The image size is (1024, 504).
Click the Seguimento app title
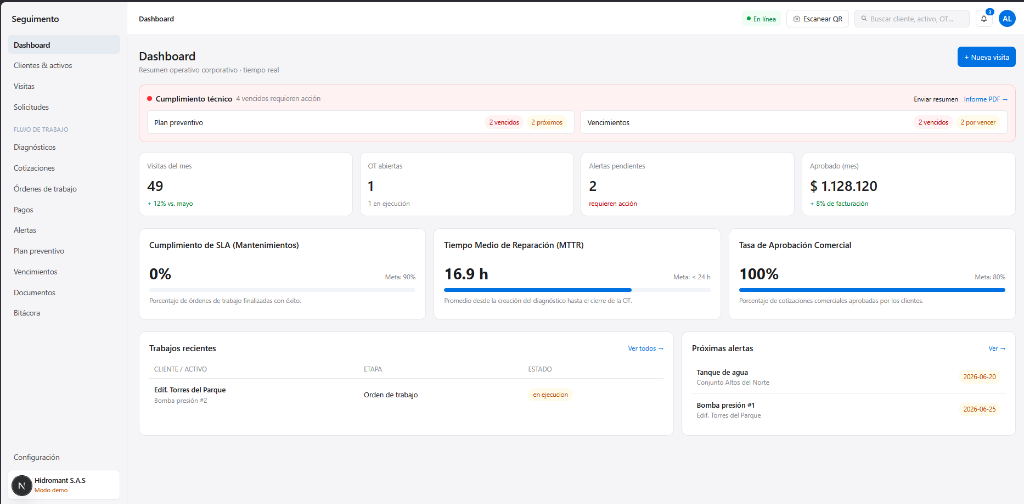(x=35, y=19)
